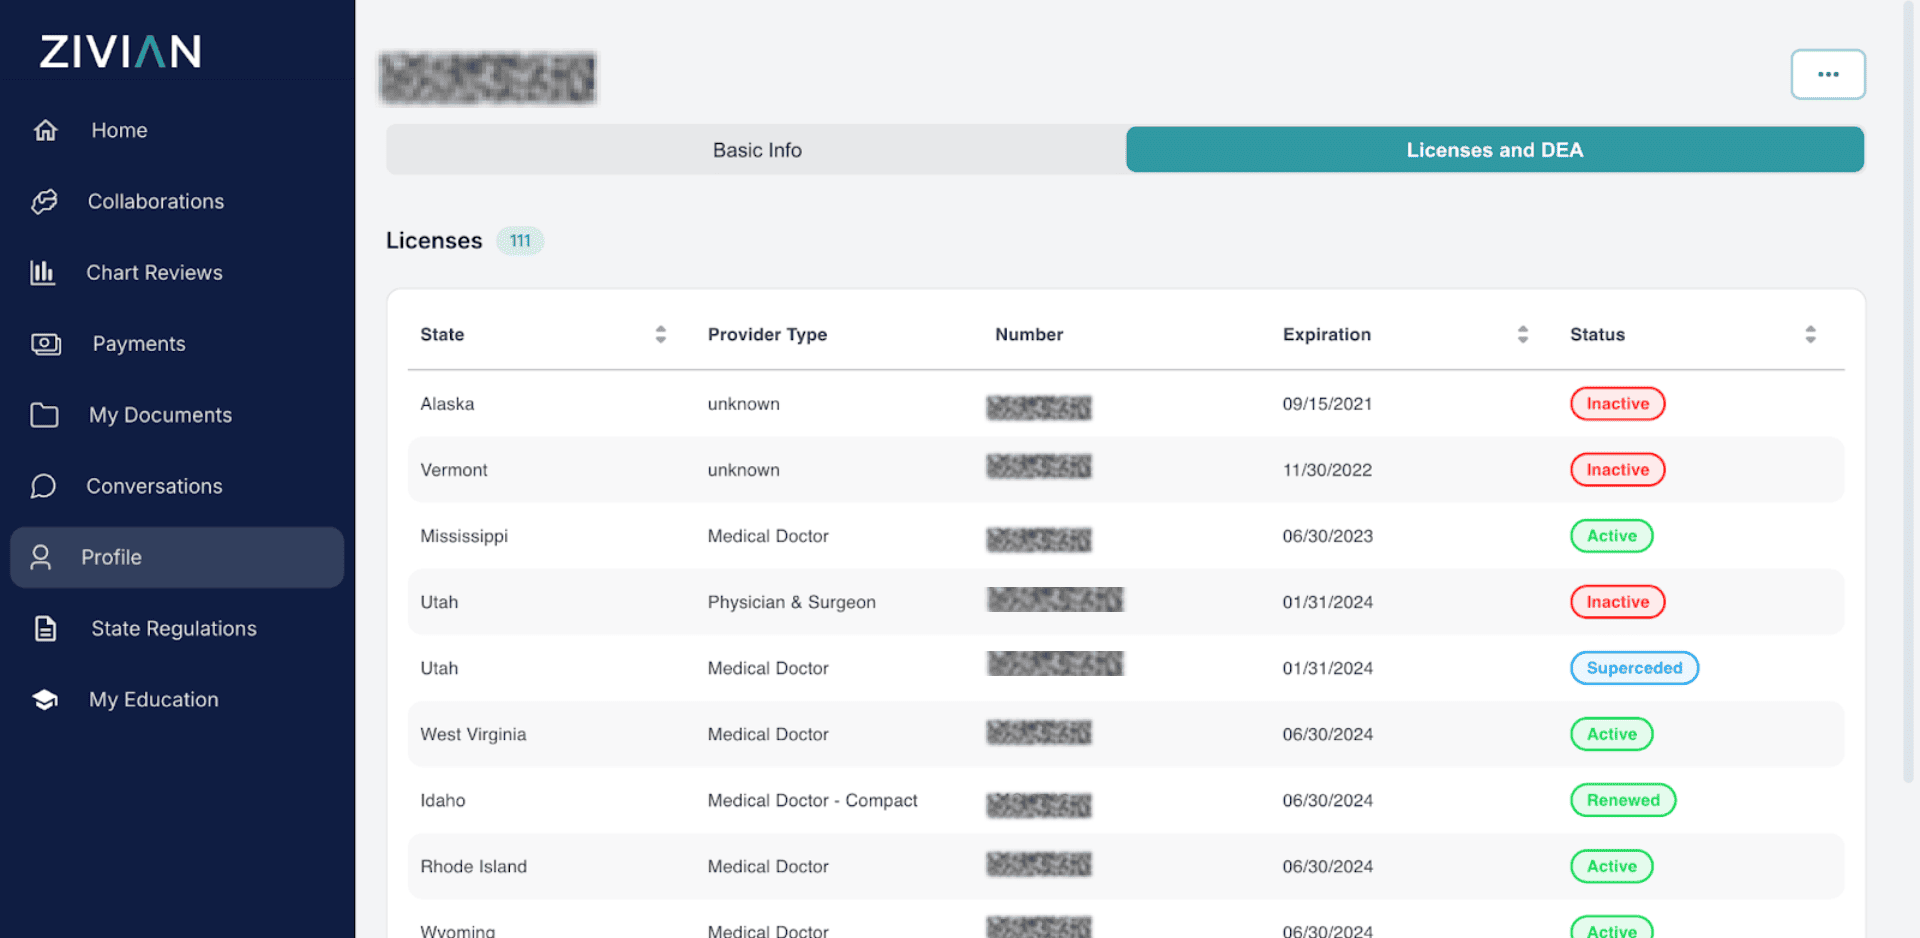Select the Licenses and DEA tab

point(1494,150)
